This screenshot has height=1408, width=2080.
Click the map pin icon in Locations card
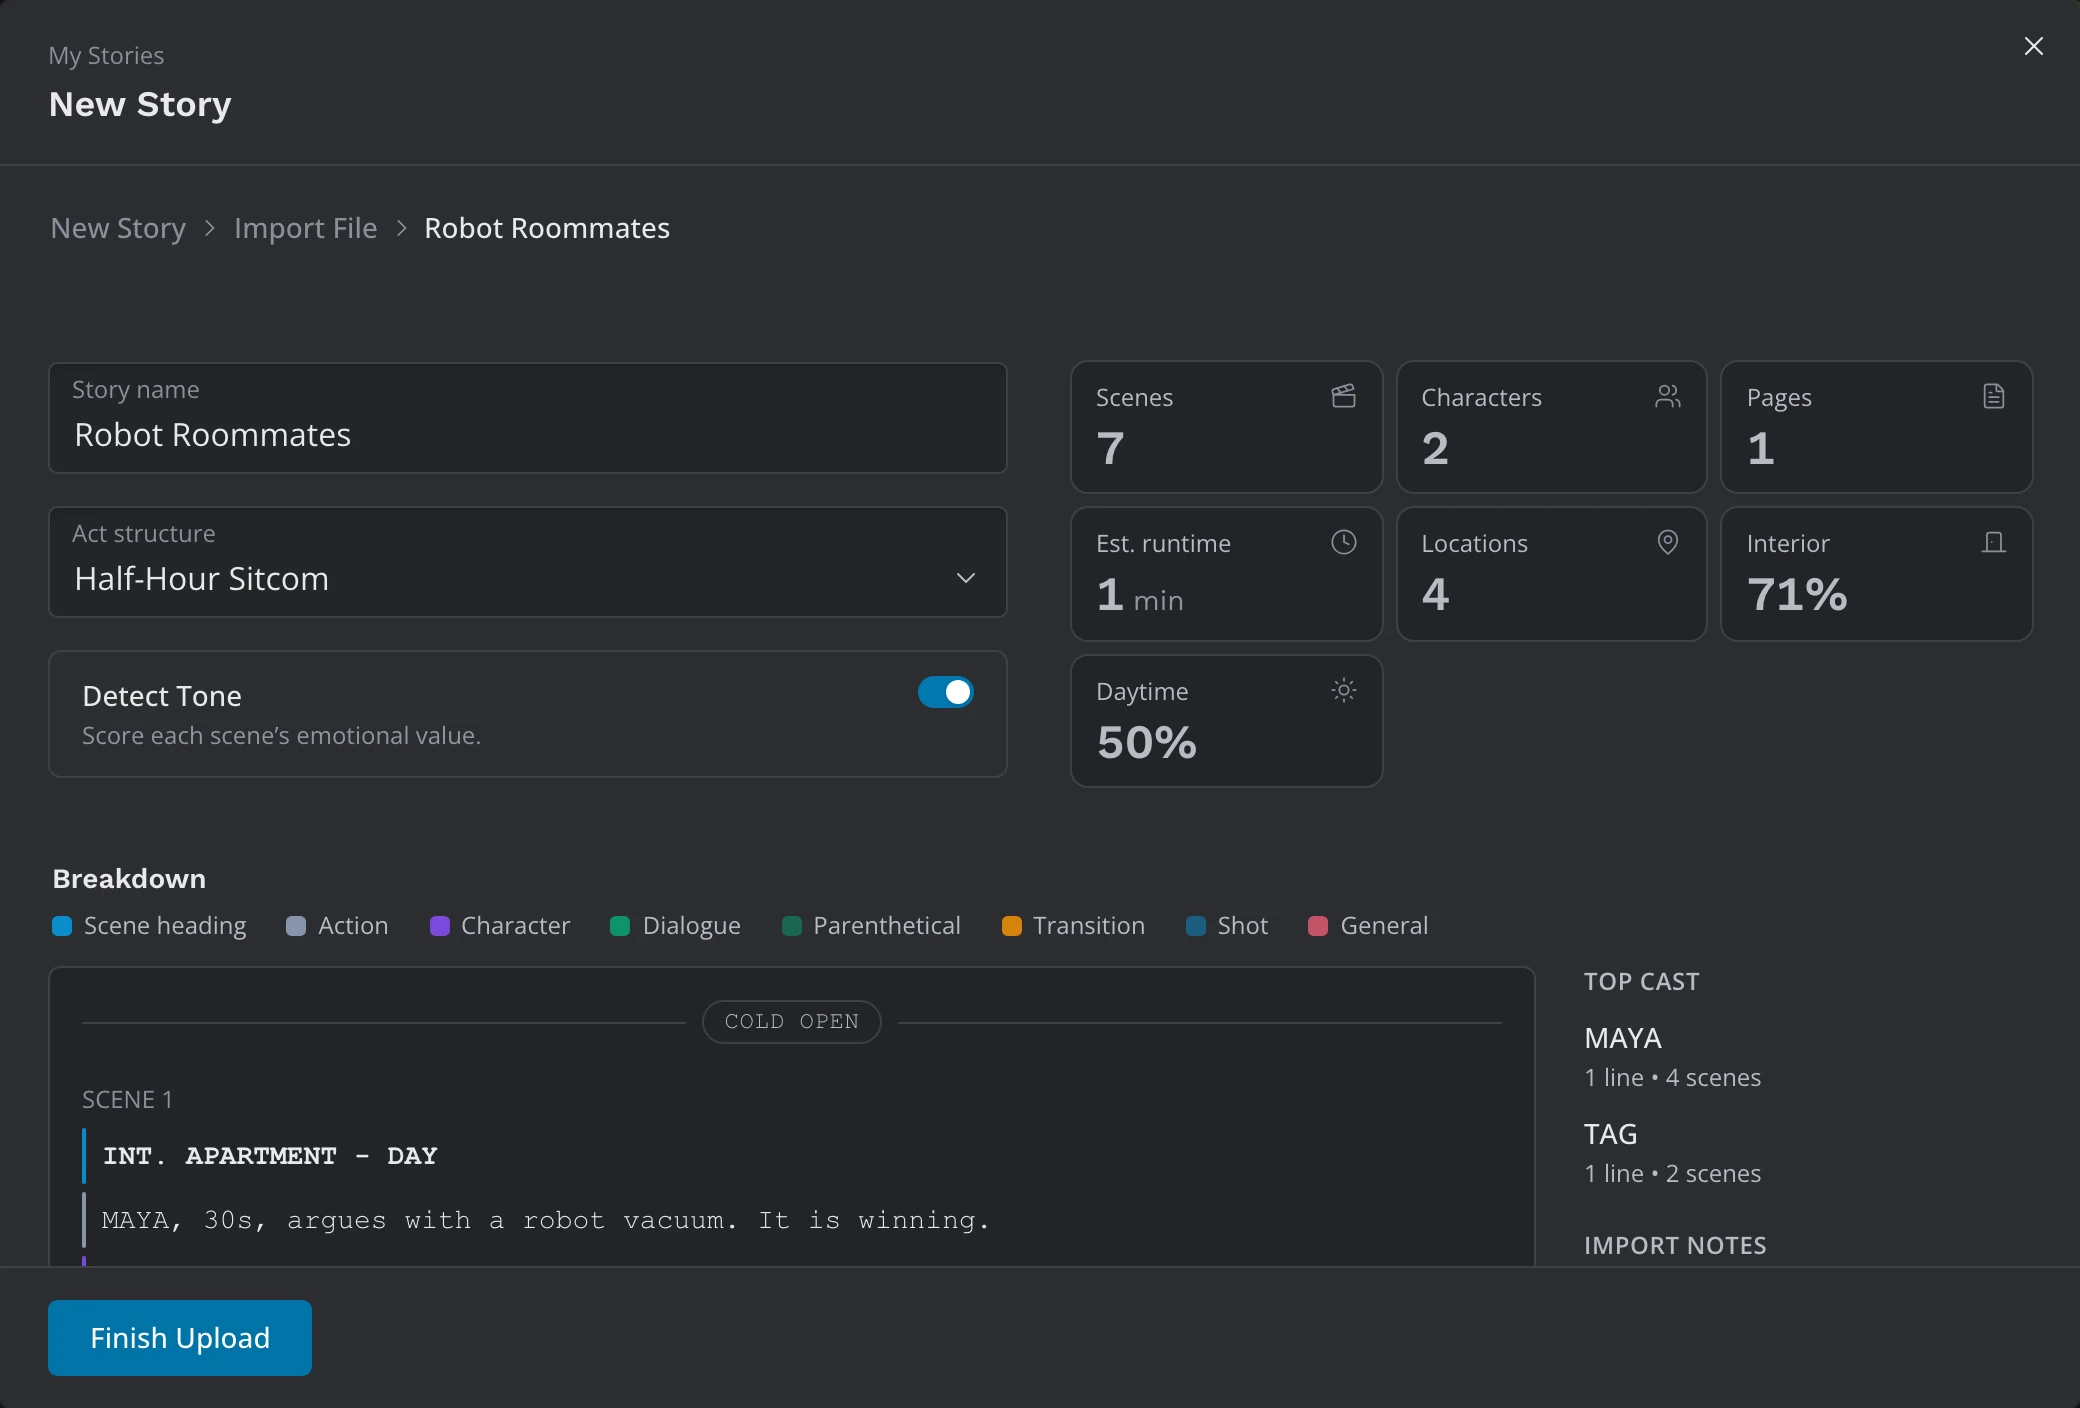1668,542
